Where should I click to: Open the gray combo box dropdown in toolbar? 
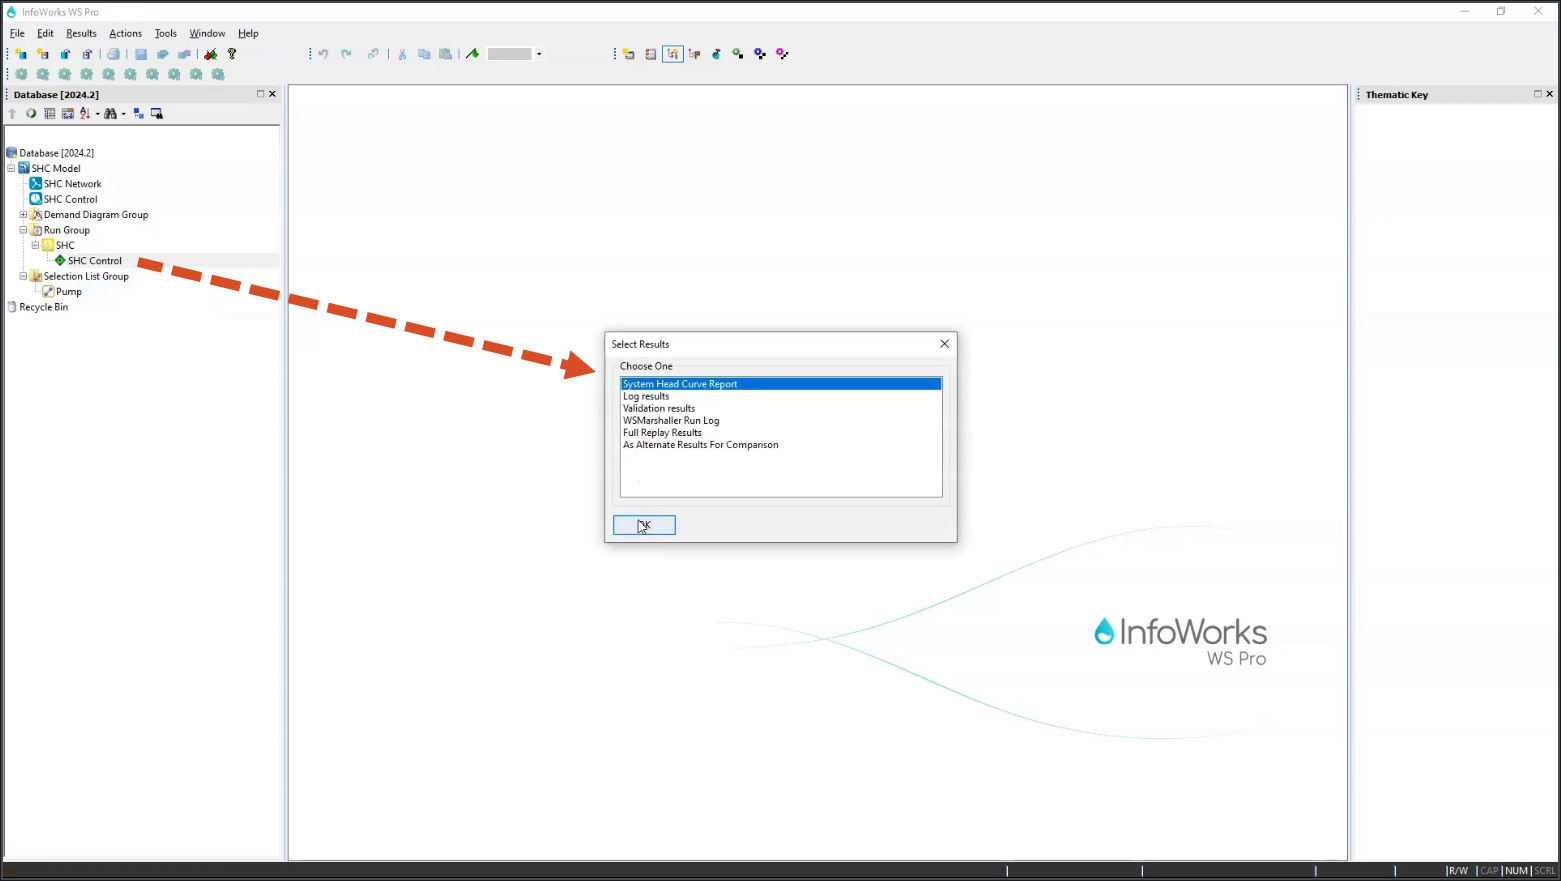(x=539, y=54)
